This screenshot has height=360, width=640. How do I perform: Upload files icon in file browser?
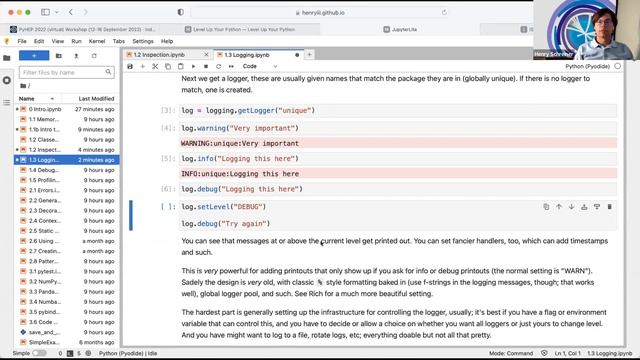pos(76,56)
